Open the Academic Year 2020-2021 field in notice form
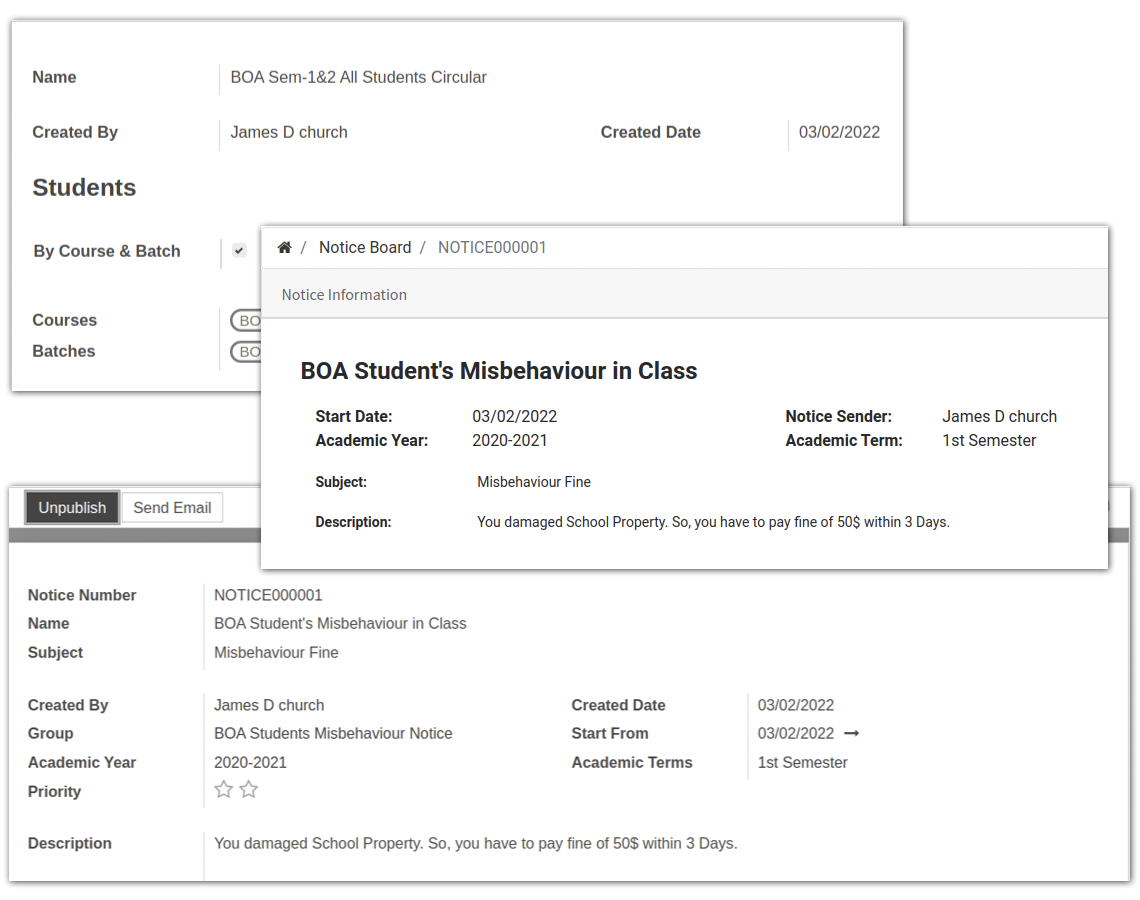This screenshot has height=900, width=1140. tap(250, 763)
